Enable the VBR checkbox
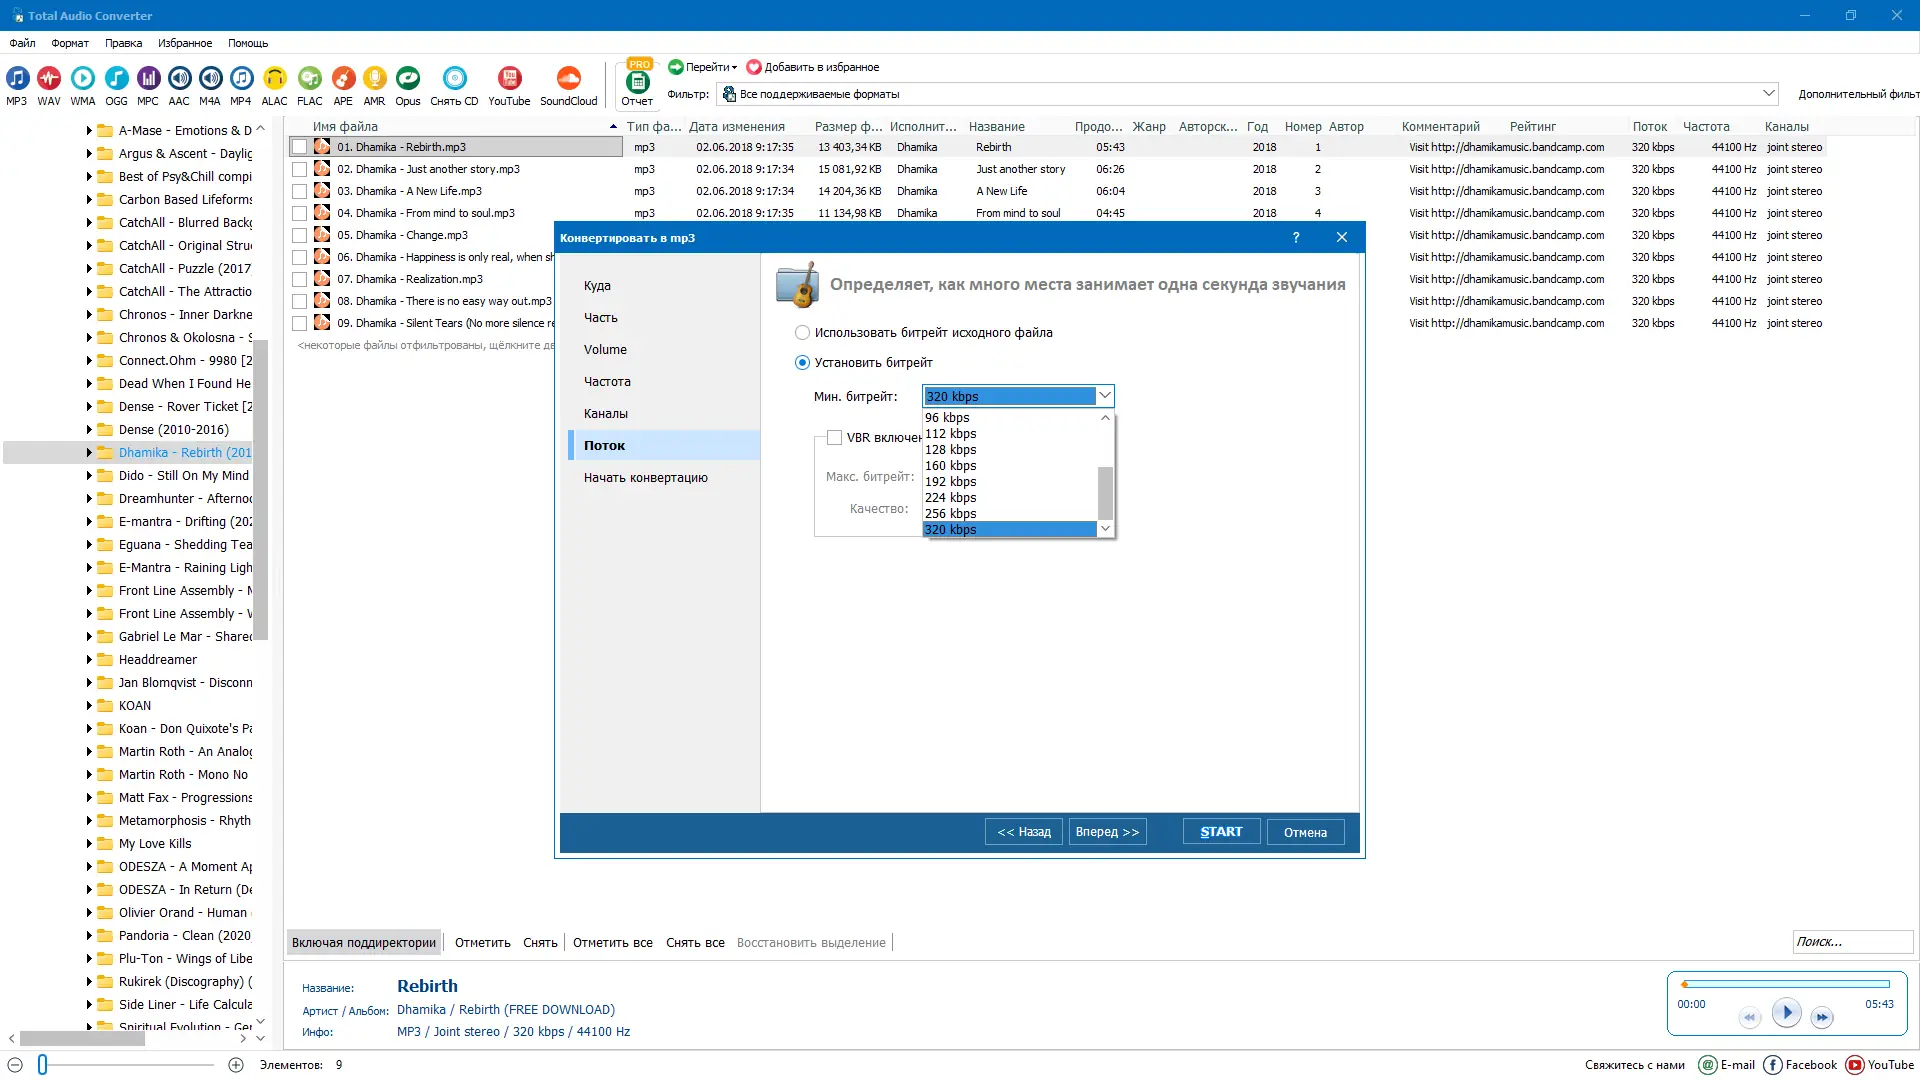 pos(834,438)
